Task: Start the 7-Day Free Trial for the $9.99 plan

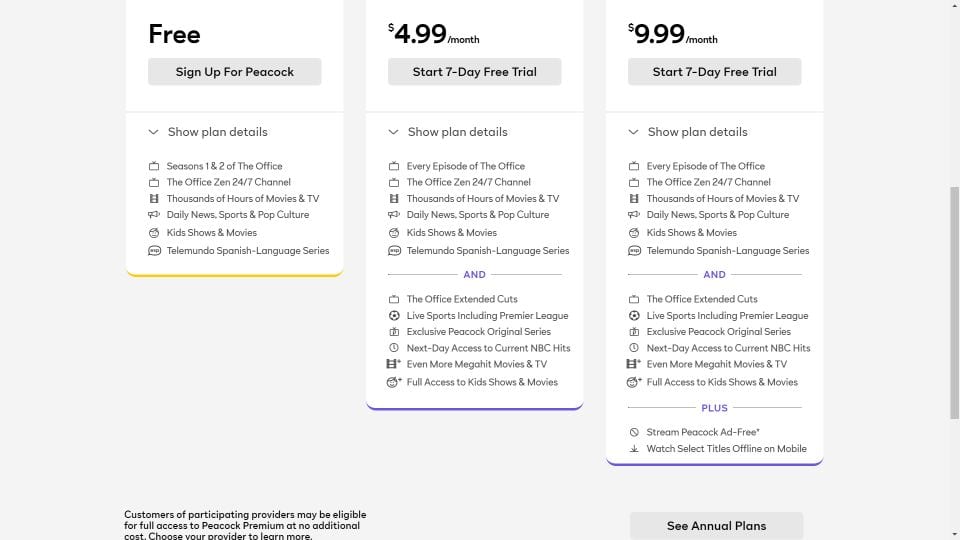Action: coord(714,72)
